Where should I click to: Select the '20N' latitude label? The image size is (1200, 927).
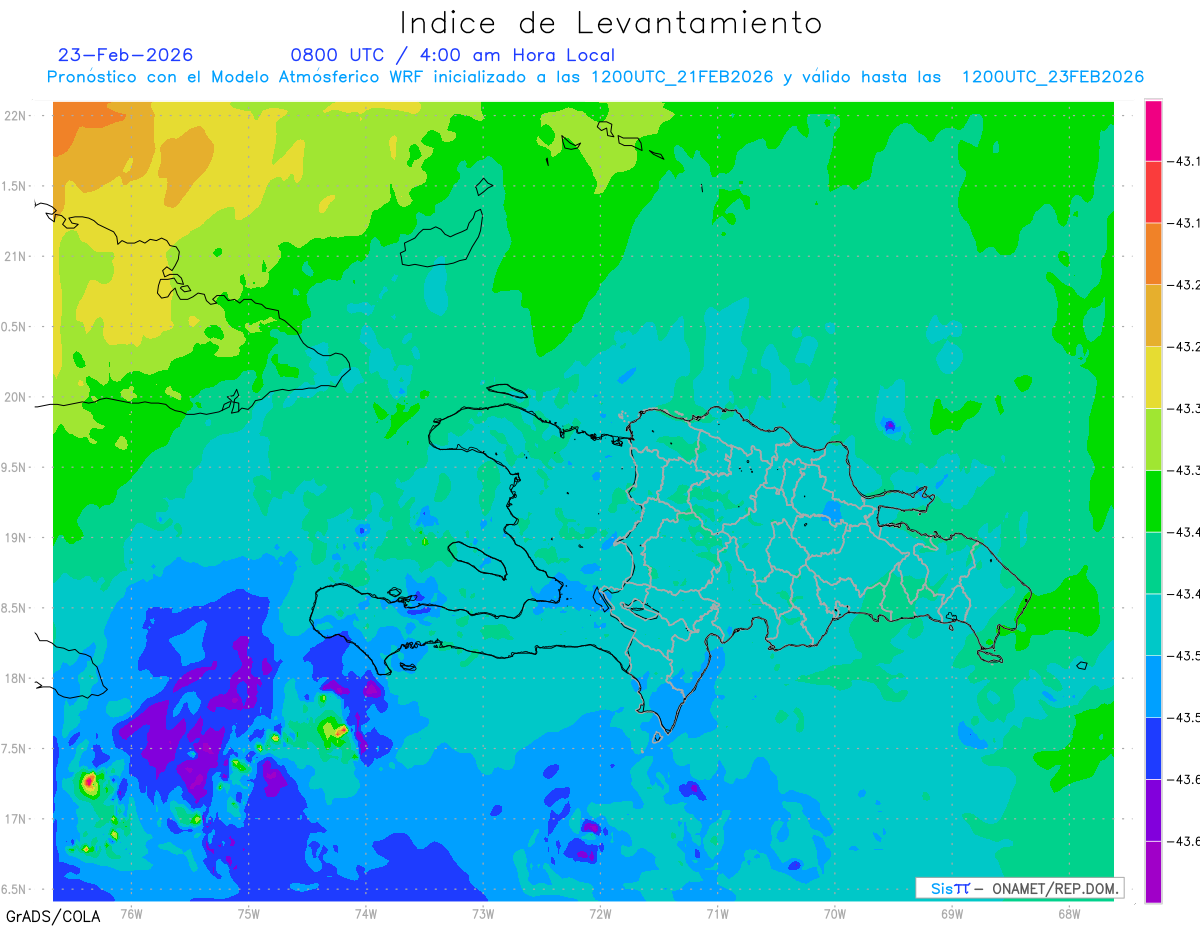(x=14, y=397)
